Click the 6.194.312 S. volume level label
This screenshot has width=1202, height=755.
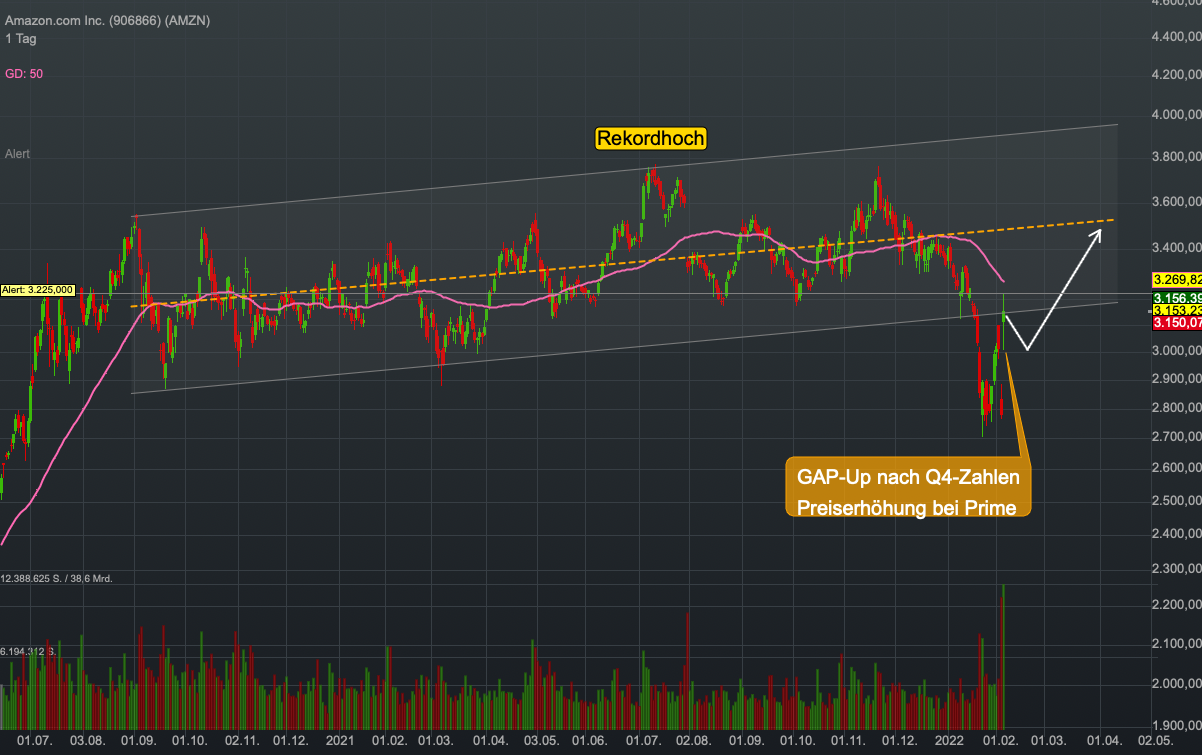(32, 652)
